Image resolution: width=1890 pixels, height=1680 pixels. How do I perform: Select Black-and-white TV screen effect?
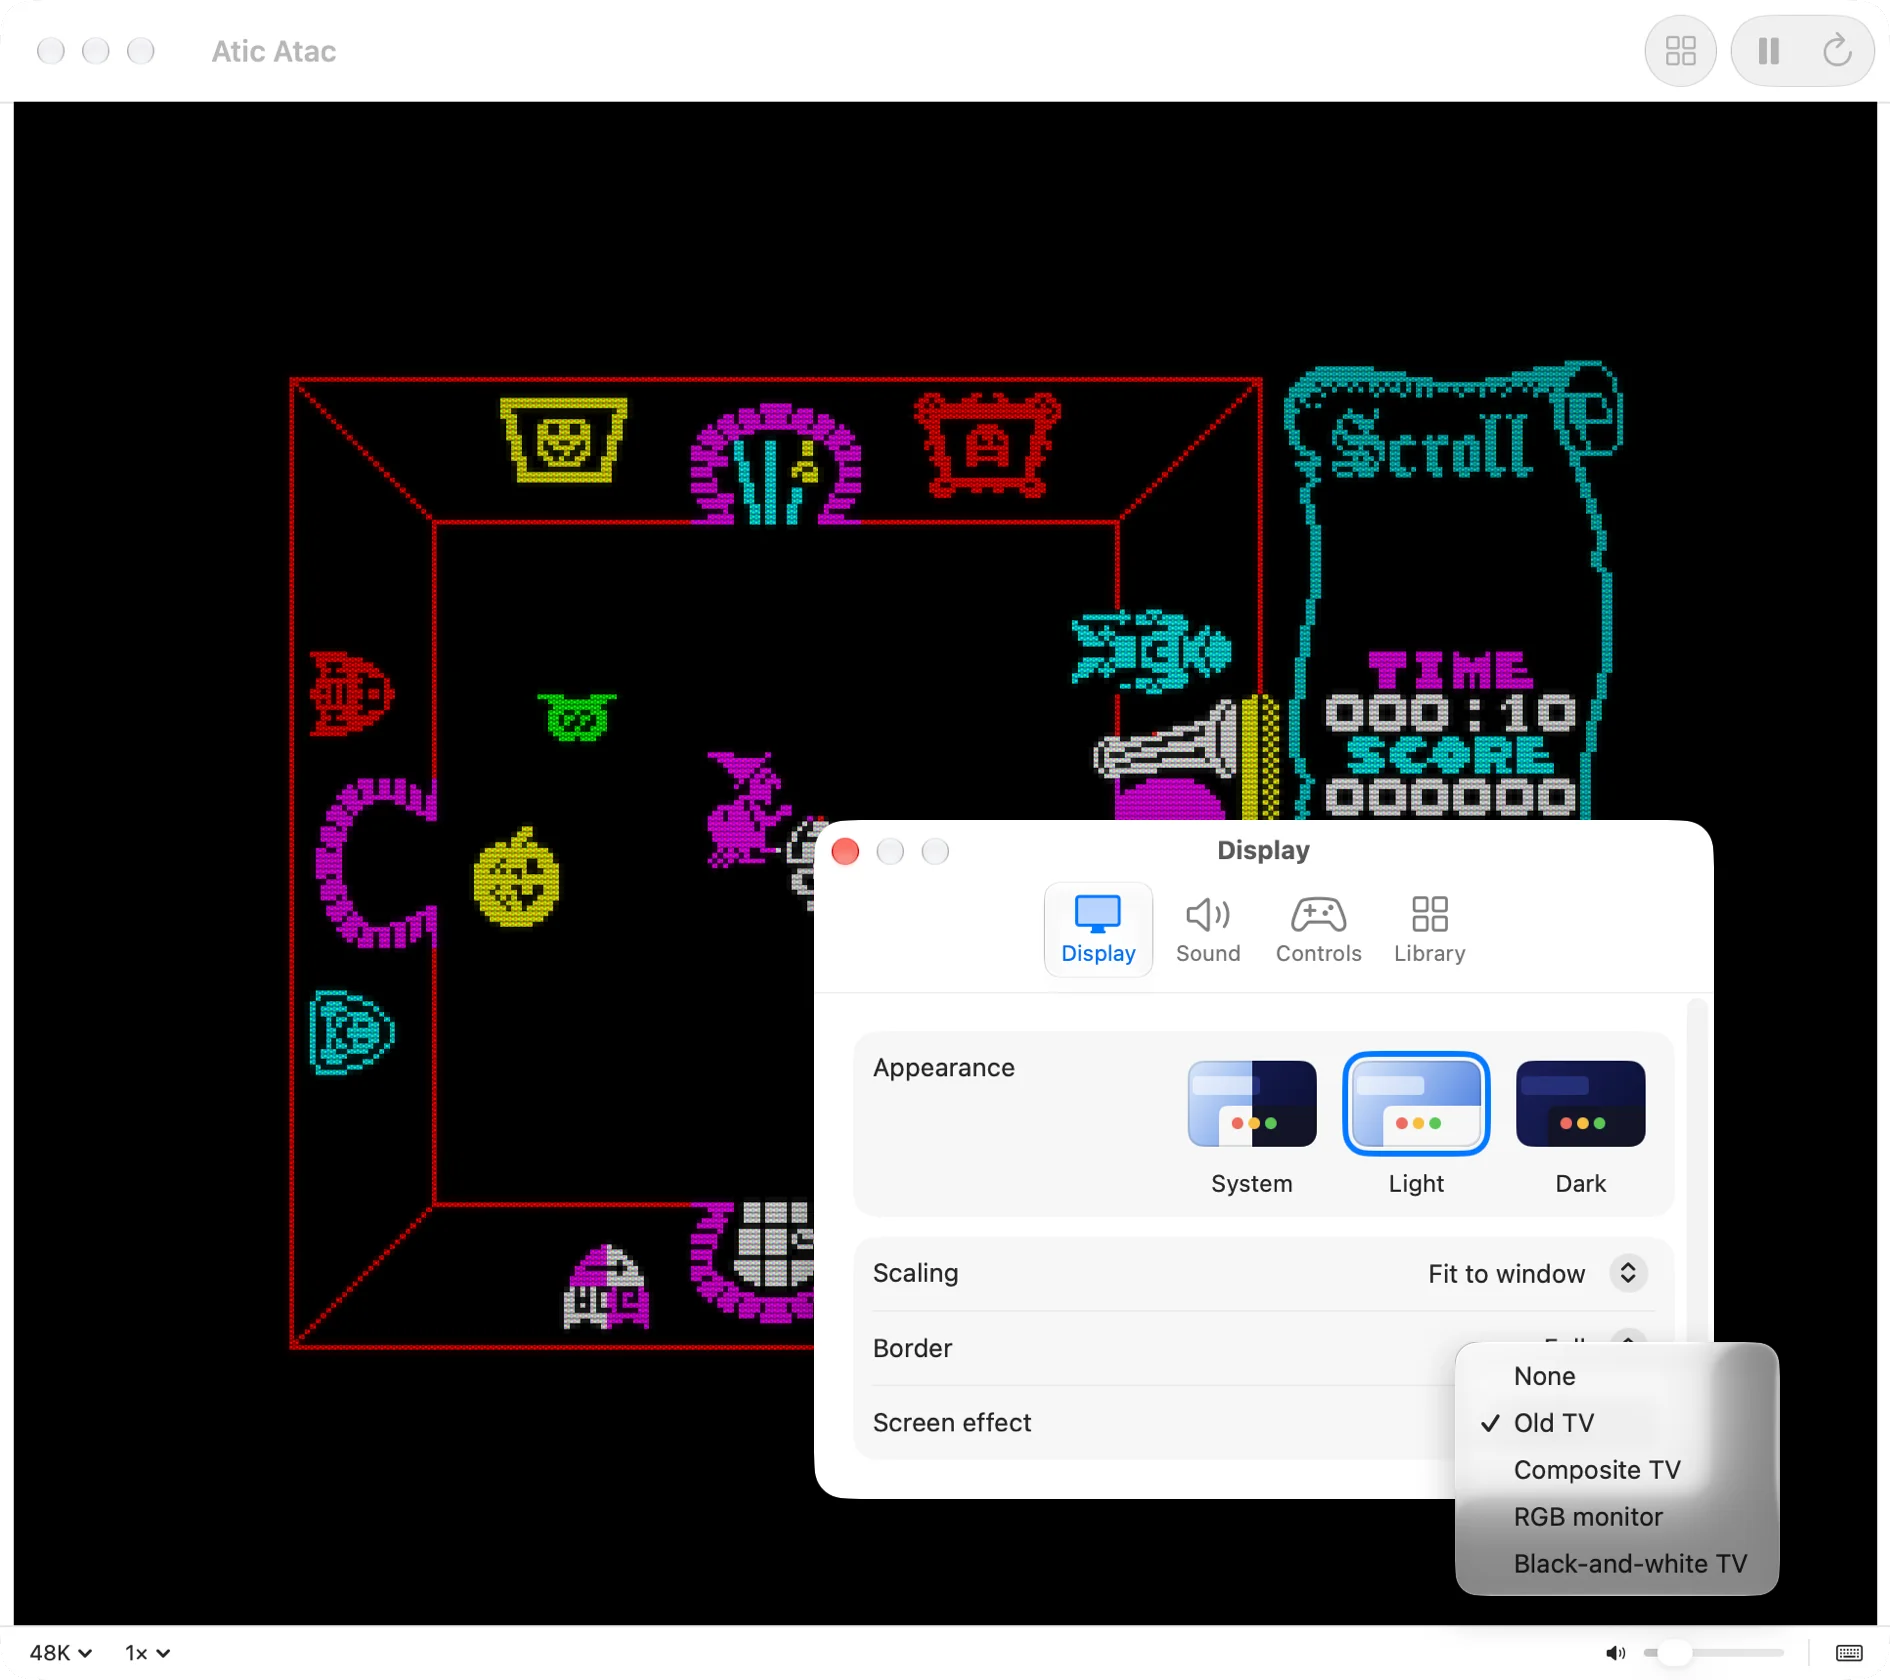[1616, 1564]
